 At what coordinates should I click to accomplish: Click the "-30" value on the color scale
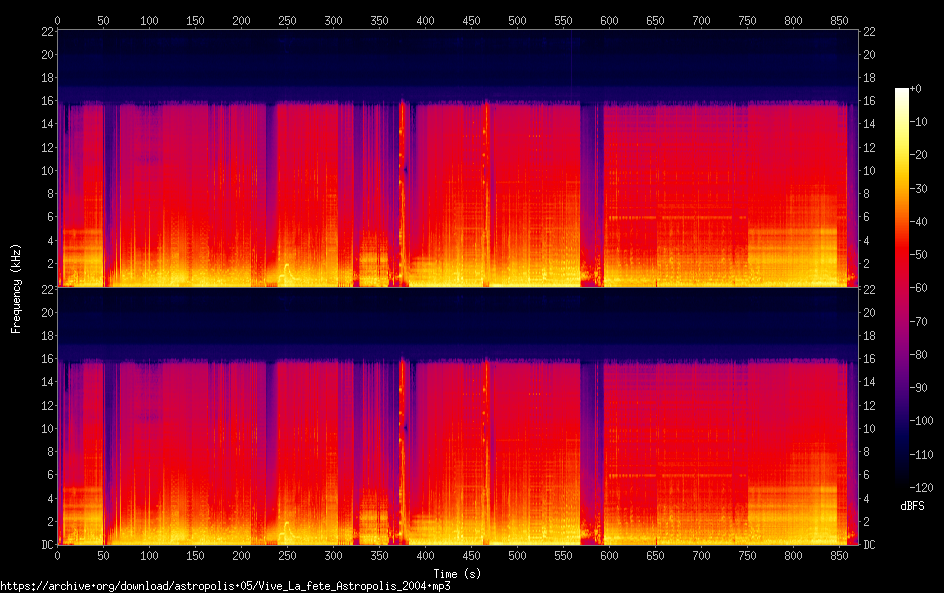pyautogui.click(x=918, y=188)
